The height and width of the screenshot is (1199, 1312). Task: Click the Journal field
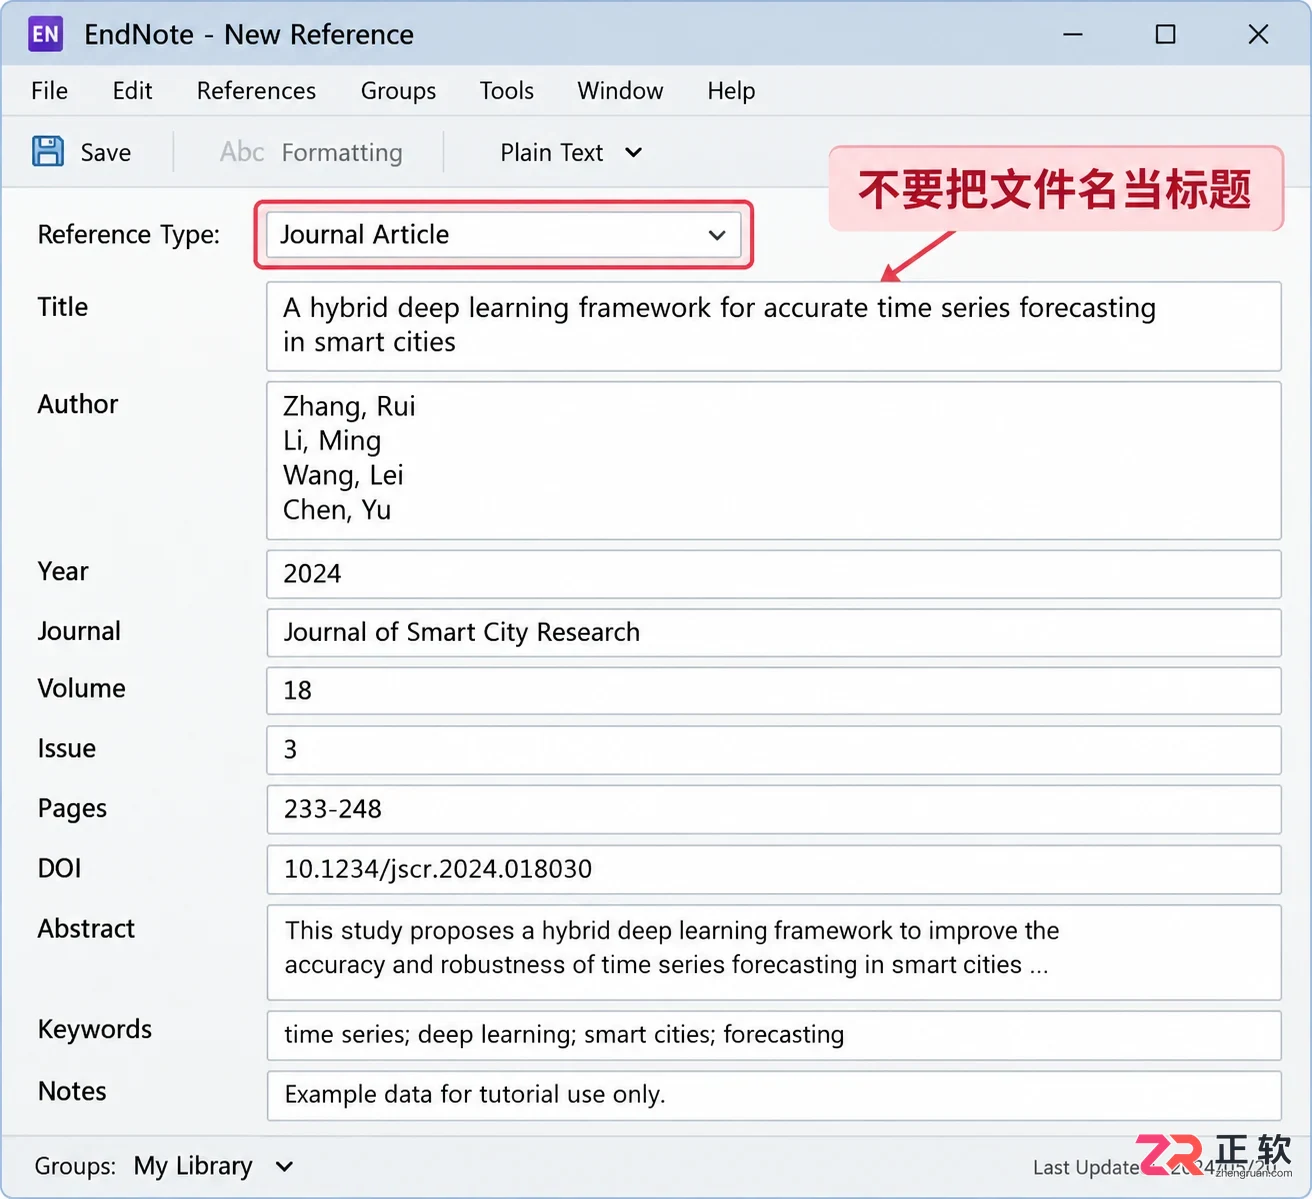tap(774, 632)
